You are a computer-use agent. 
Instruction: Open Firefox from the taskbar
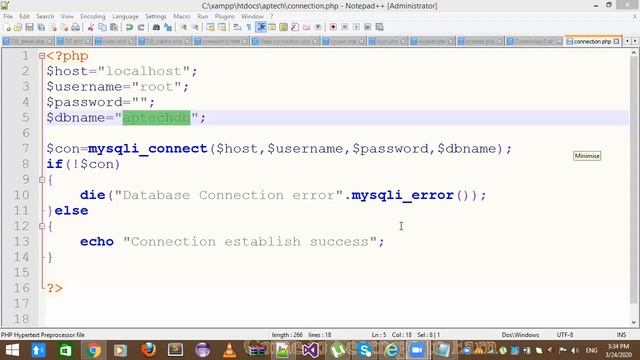click(x=149, y=350)
